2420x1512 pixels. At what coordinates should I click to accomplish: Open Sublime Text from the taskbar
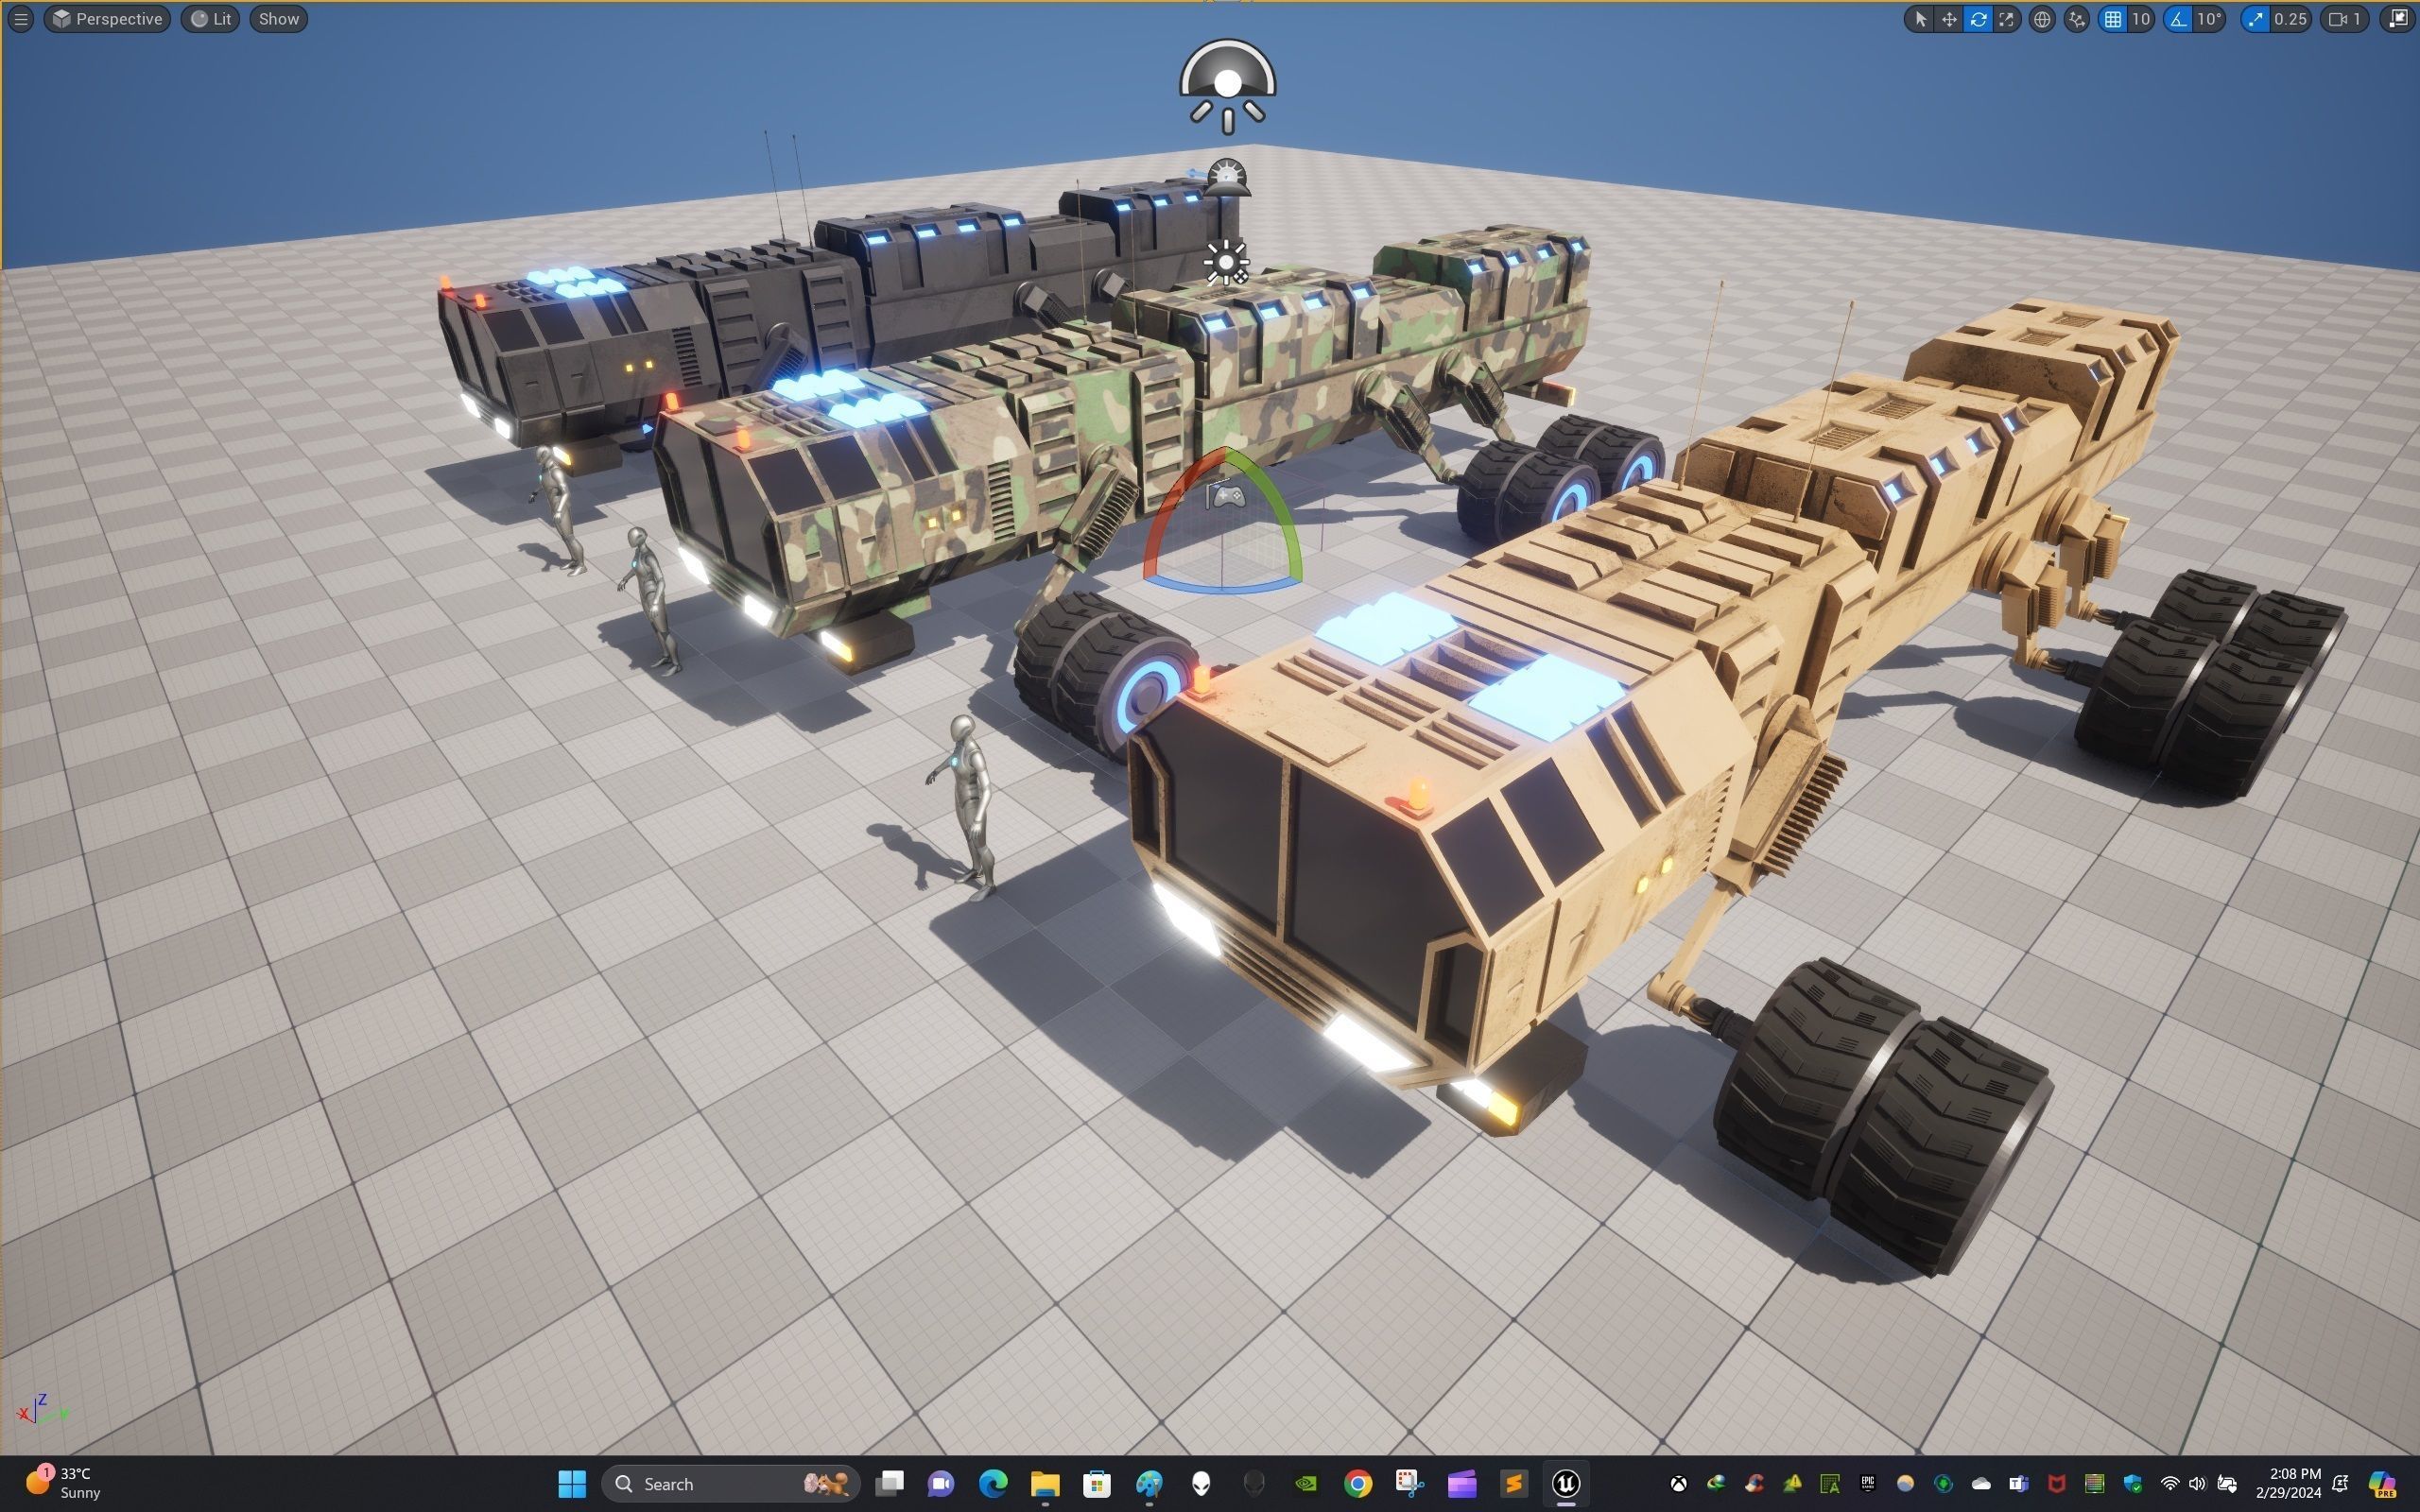tap(1513, 1483)
